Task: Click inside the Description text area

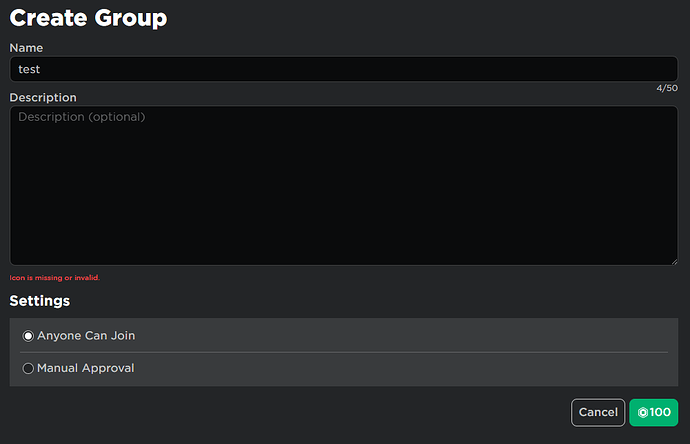Action: [x=344, y=186]
